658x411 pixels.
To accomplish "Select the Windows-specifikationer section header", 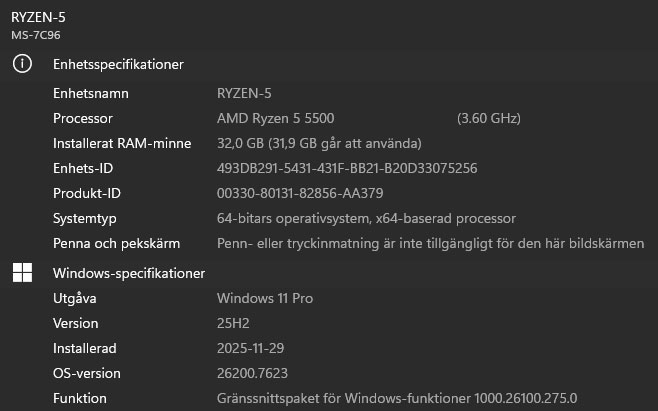I will pyautogui.click(x=129, y=273).
